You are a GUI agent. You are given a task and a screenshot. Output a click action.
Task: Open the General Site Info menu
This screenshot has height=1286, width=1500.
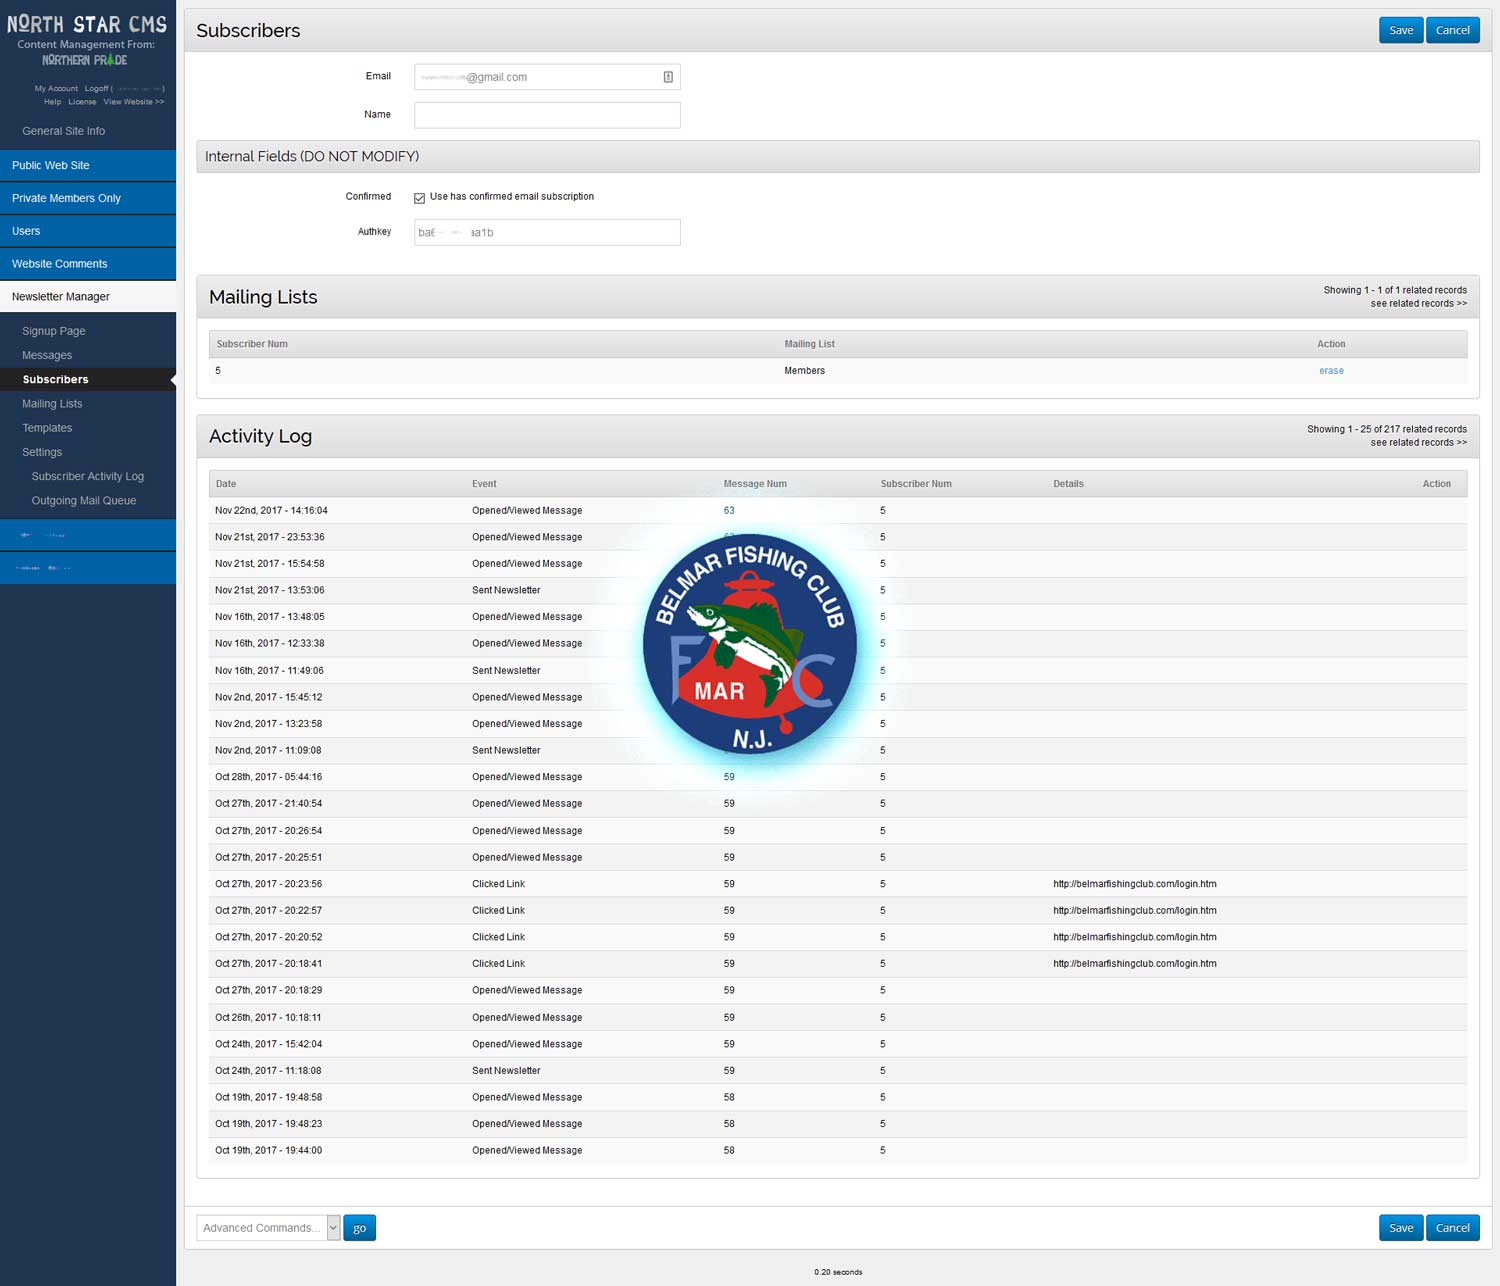pyautogui.click(x=63, y=131)
